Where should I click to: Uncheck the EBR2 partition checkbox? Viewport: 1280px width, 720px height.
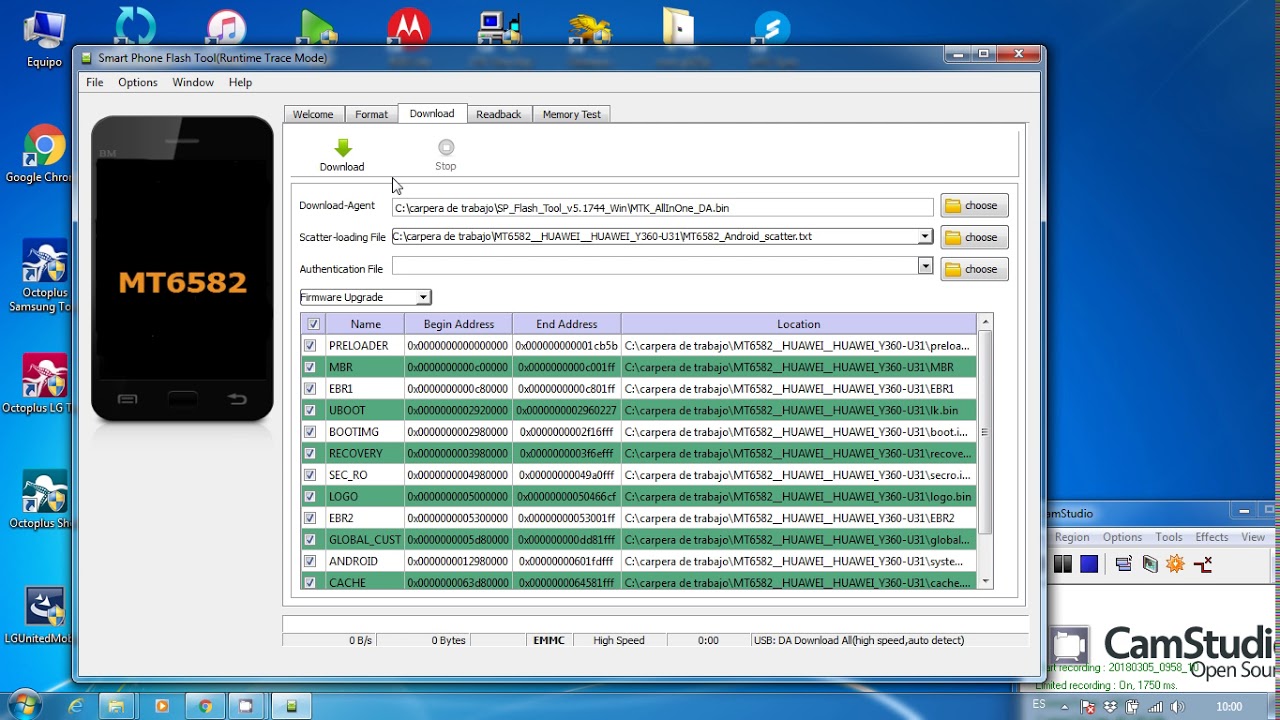(310, 518)
